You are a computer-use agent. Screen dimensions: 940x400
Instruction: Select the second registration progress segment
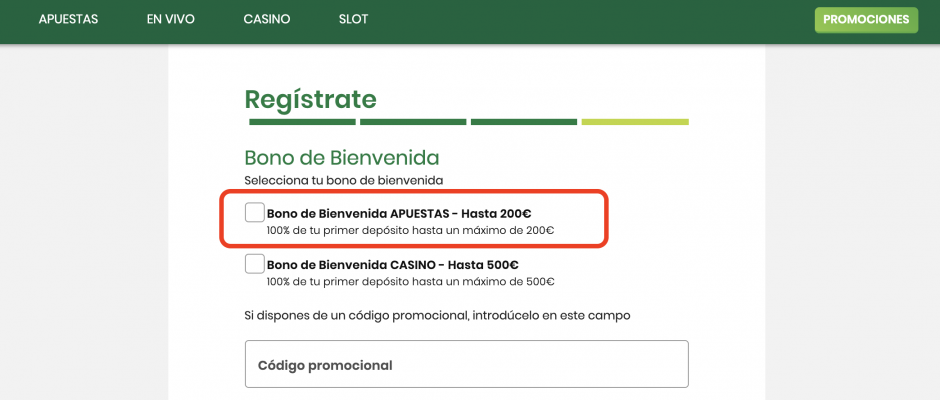[x=413, y=122]
